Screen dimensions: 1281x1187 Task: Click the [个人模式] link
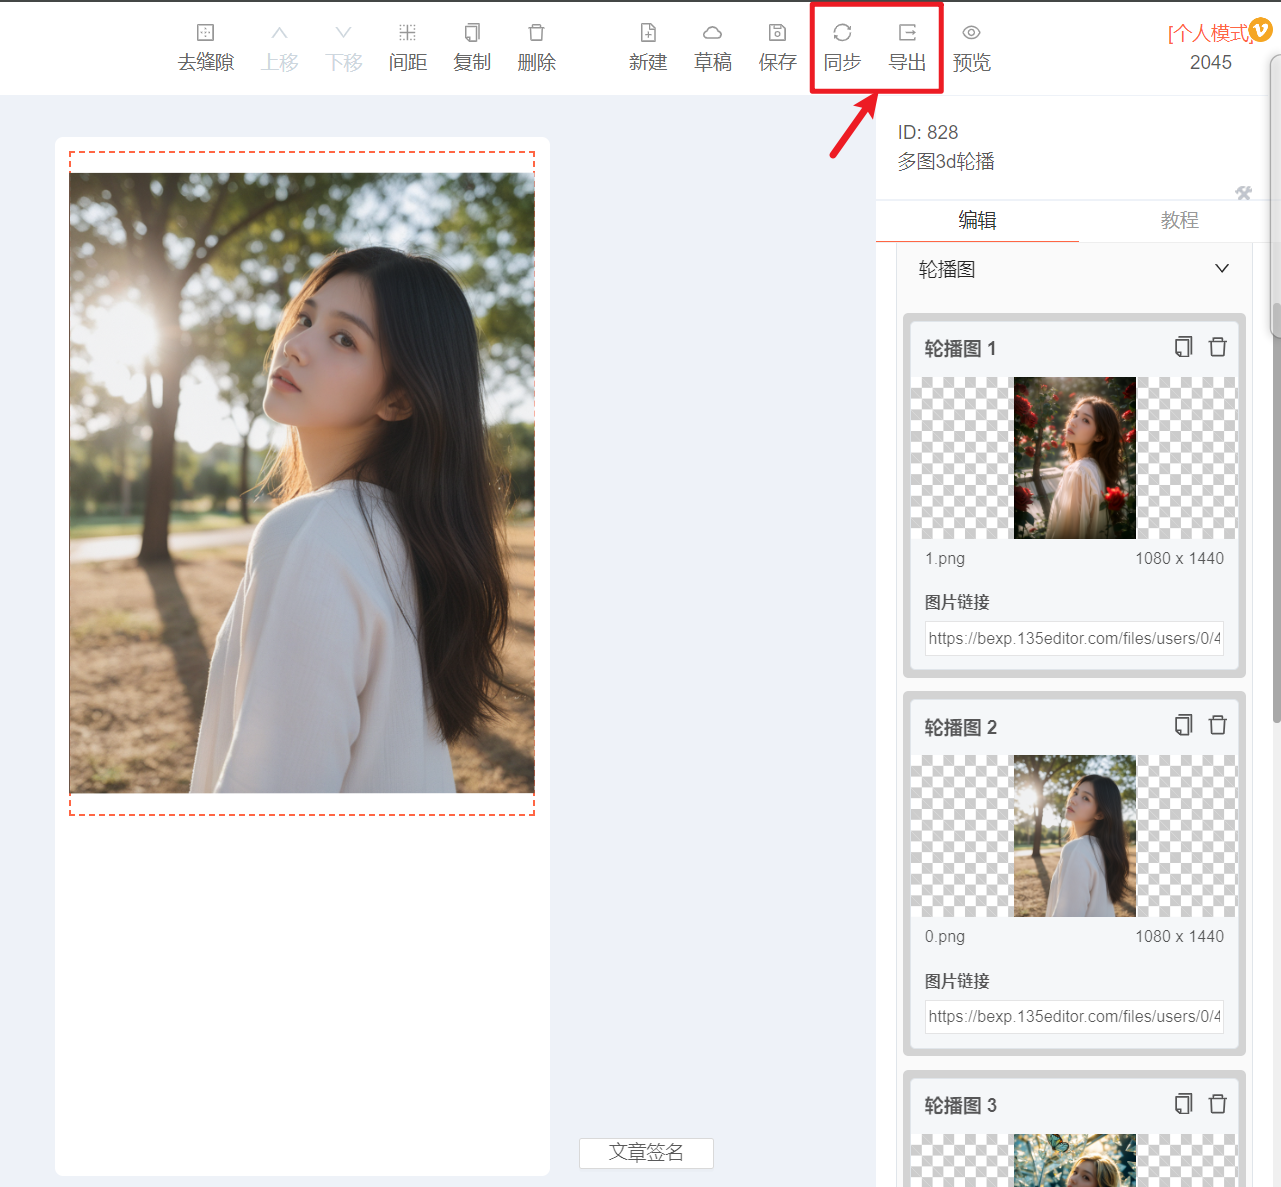coord(1209,33)
